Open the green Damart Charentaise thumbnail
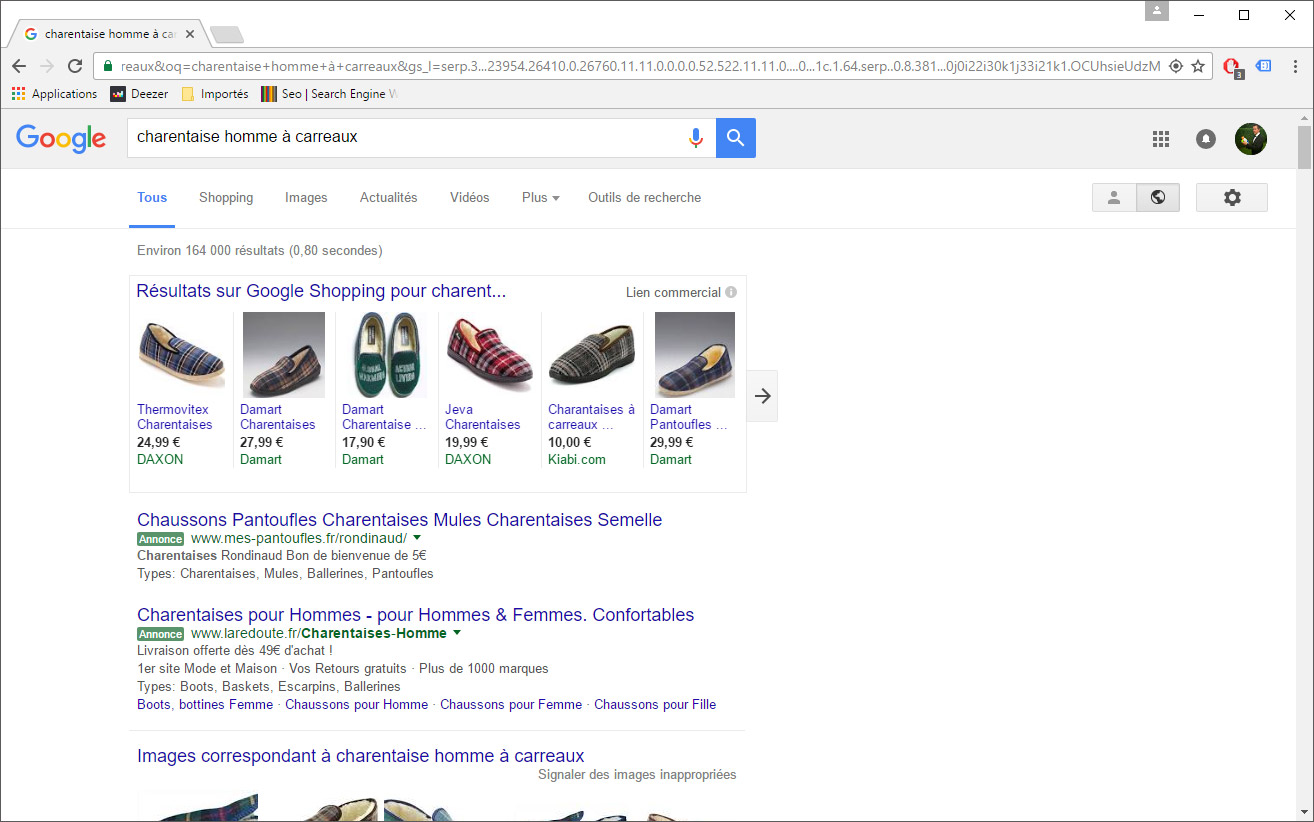Image resolution: width=1314 pixels, height=822 pixels. 387,355
